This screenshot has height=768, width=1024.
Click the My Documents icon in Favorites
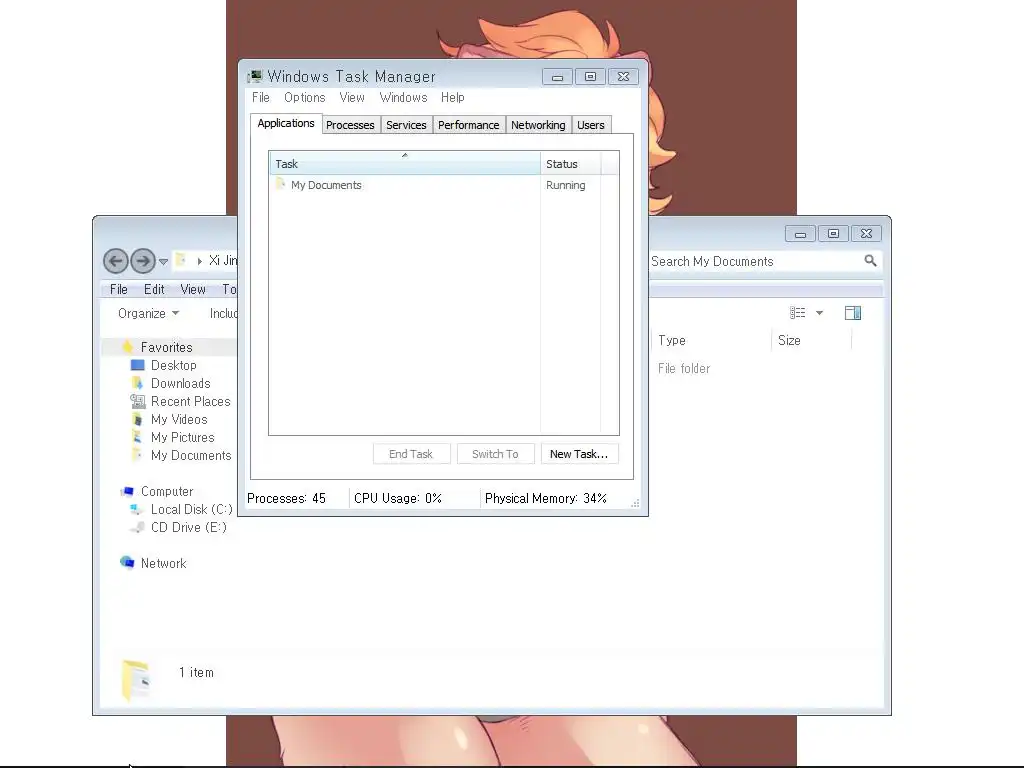137,455
